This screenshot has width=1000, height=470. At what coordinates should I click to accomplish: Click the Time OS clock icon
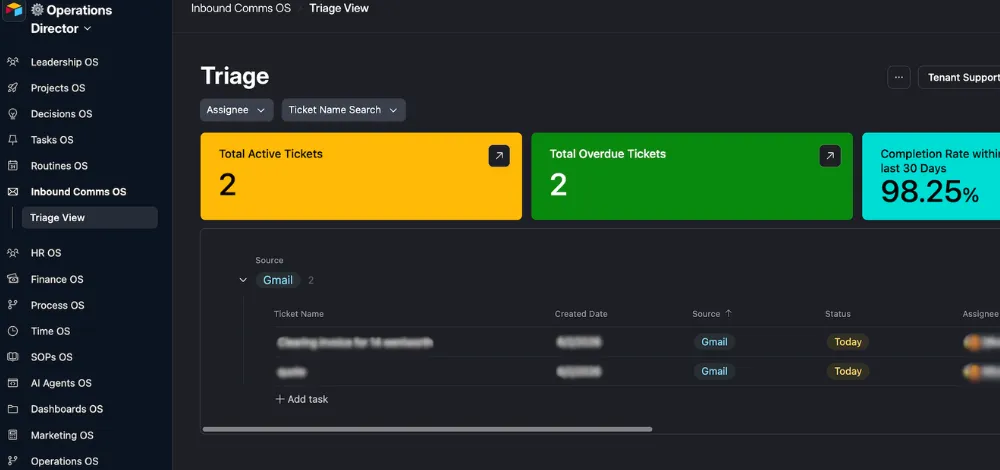[13, 331]
